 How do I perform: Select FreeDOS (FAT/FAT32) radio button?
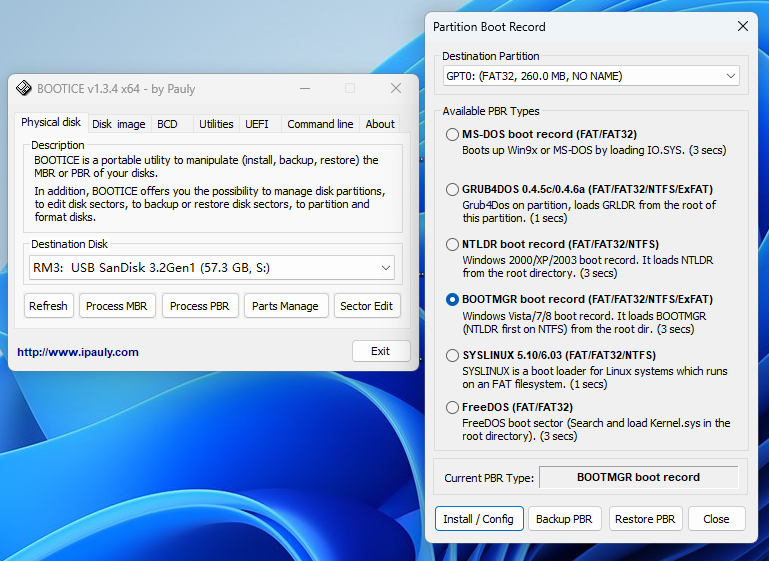pyautogui.click(x=452, y=408)
